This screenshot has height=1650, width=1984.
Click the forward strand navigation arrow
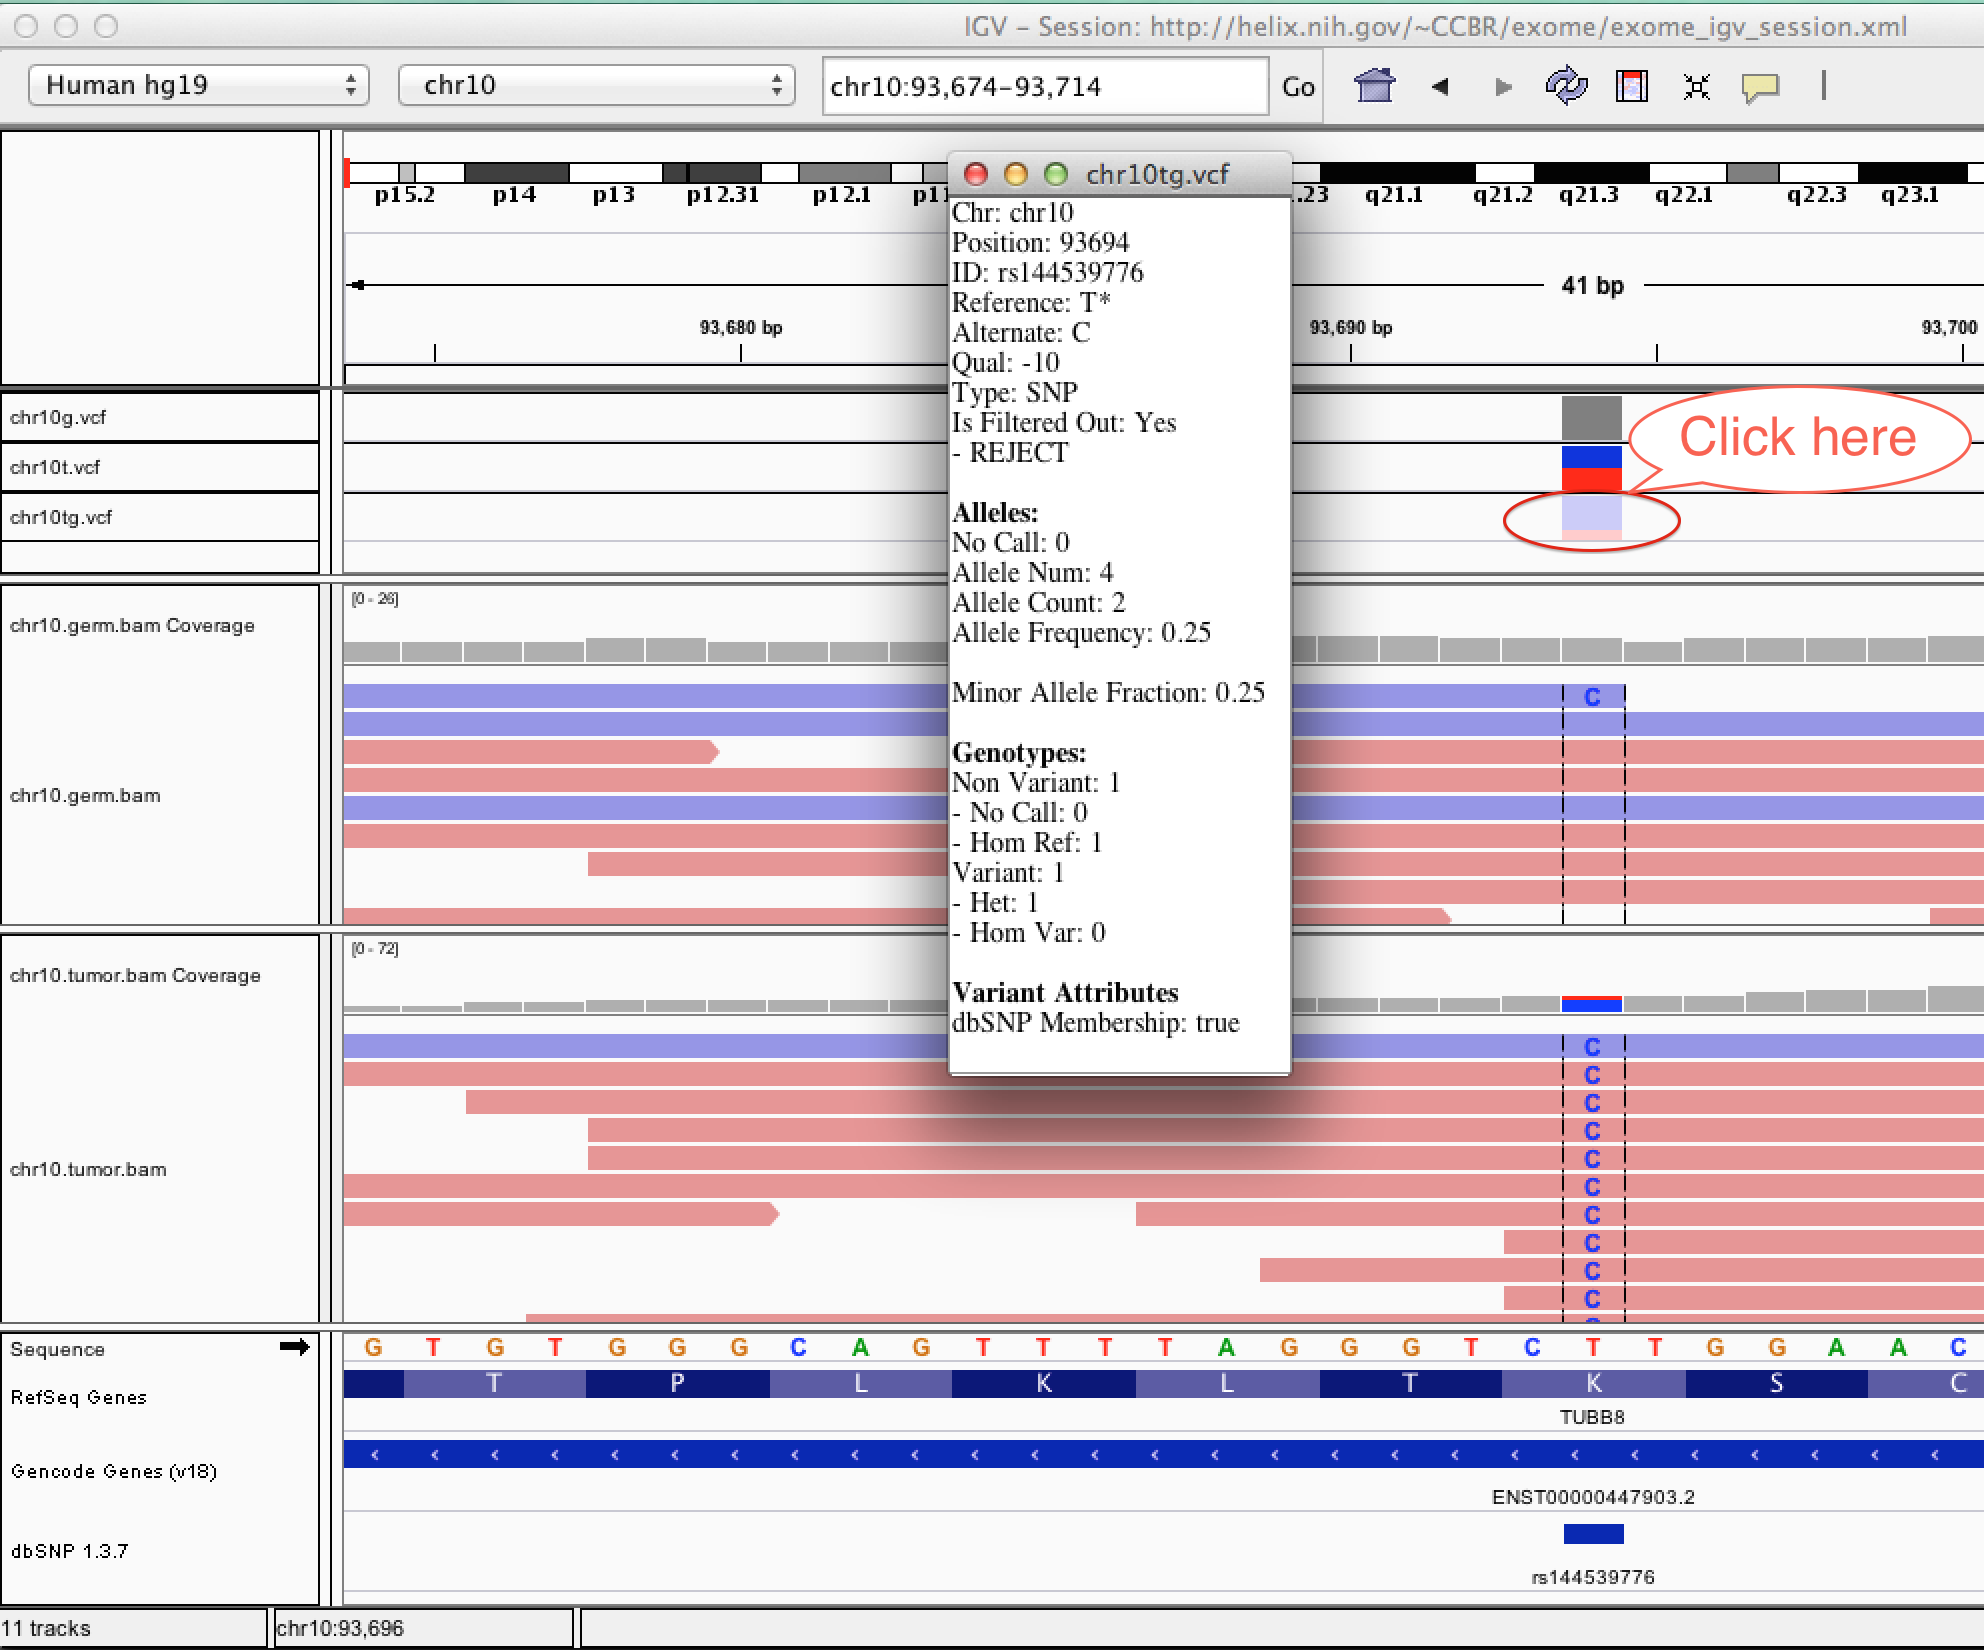(1503, 84)
